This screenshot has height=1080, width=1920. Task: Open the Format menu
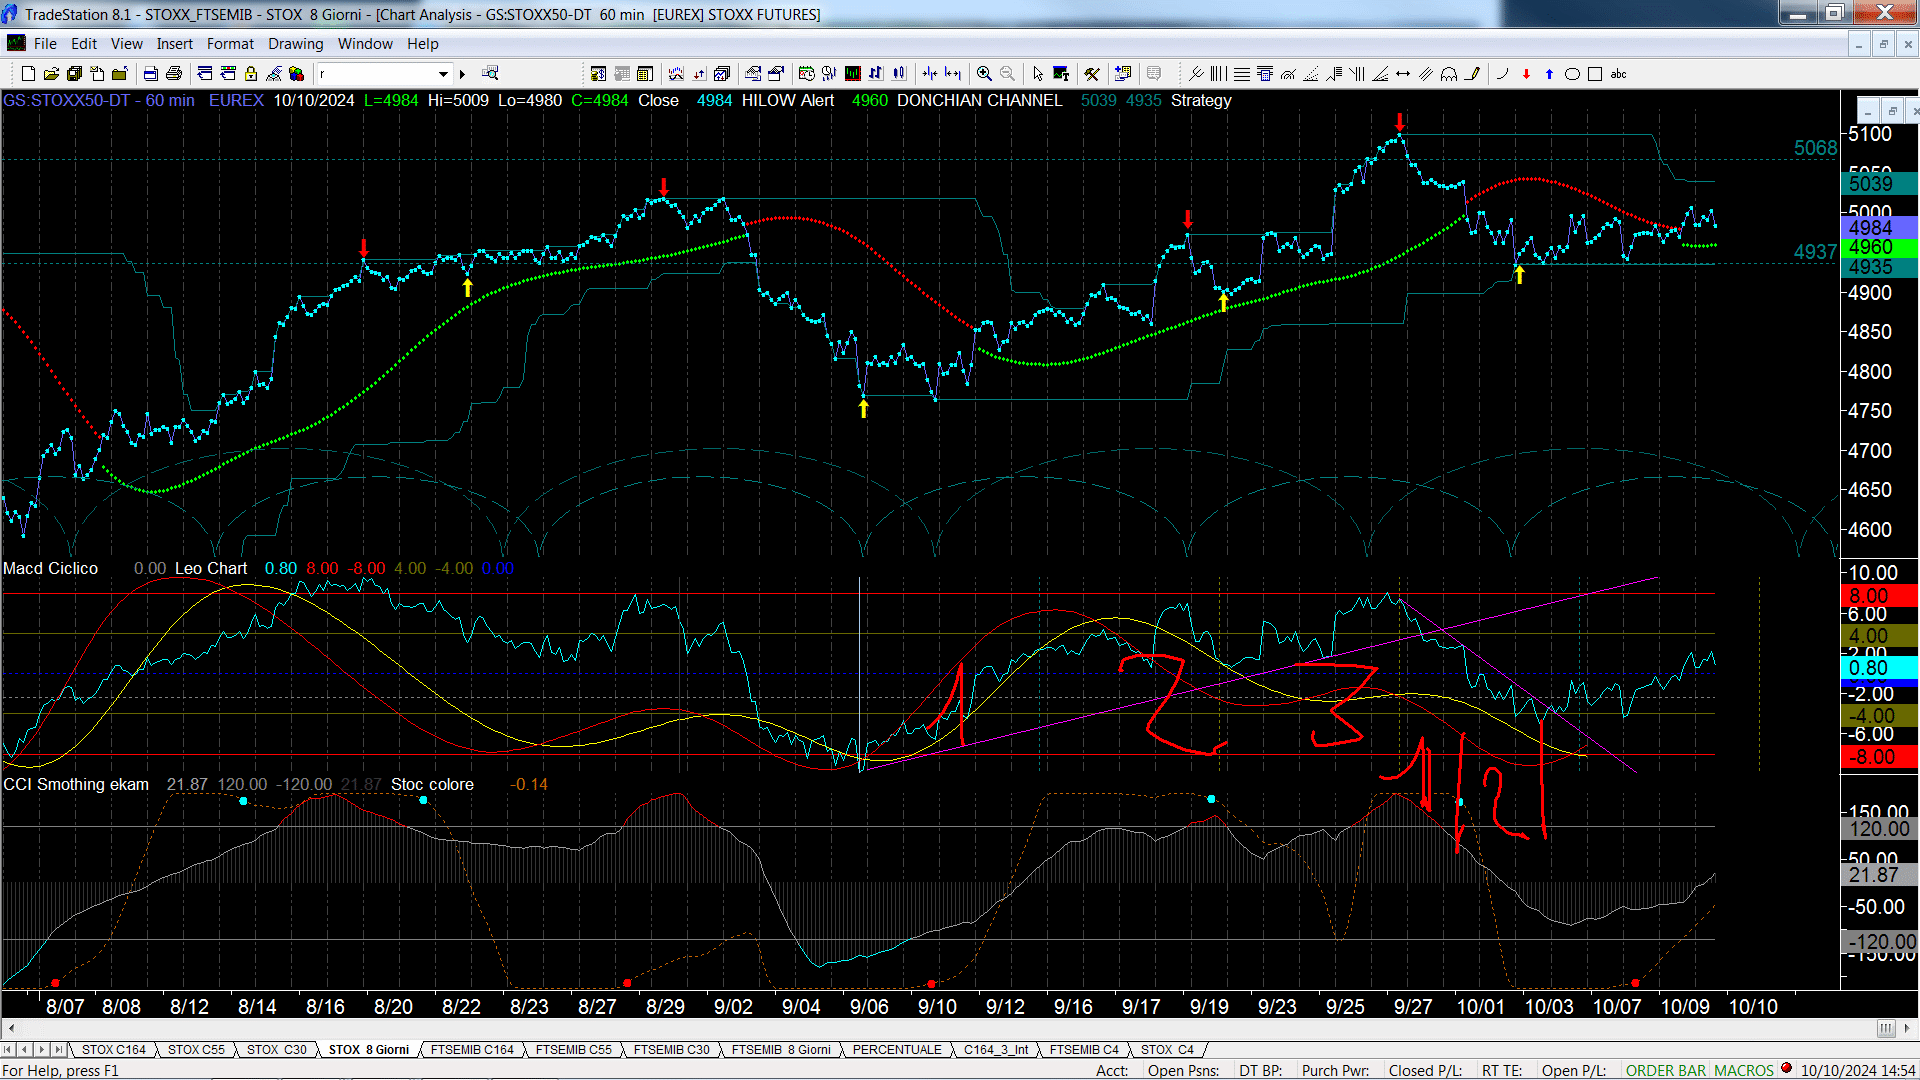(x=230, y=43)
